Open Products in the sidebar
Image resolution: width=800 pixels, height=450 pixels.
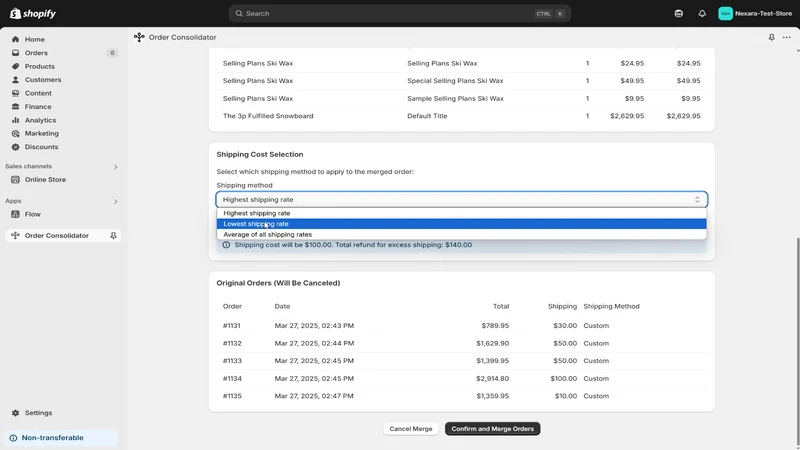click(40, 66)
